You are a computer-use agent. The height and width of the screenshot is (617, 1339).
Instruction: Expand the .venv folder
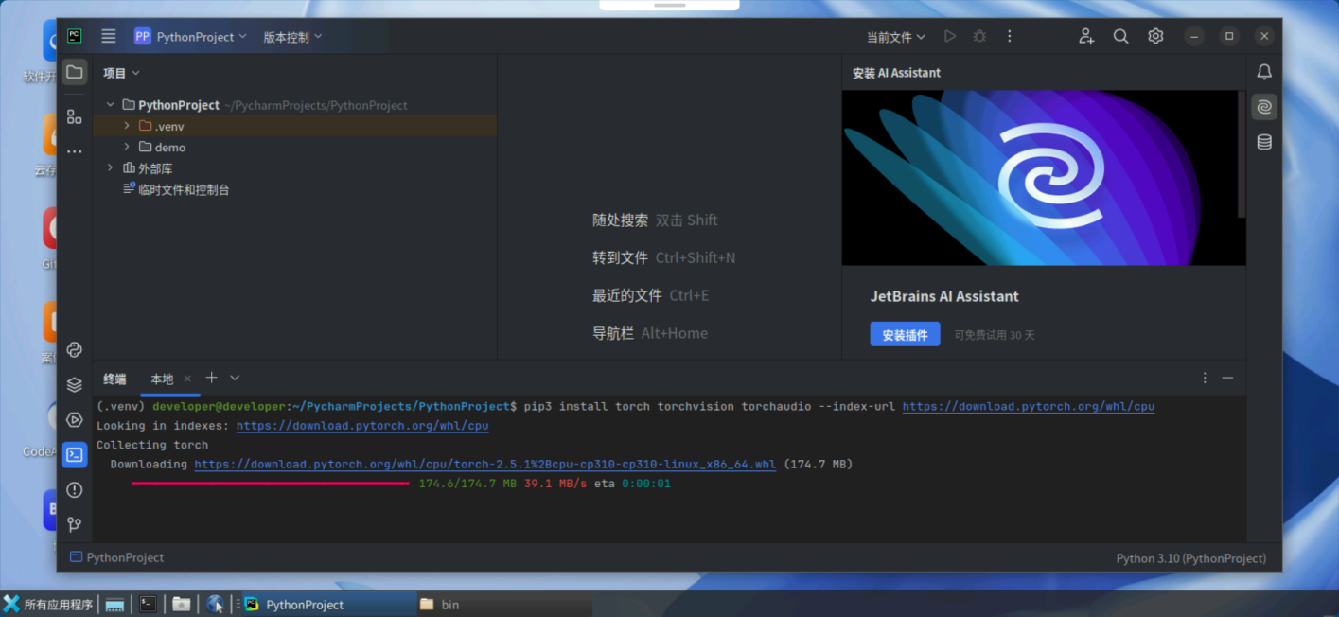[127, 126]
